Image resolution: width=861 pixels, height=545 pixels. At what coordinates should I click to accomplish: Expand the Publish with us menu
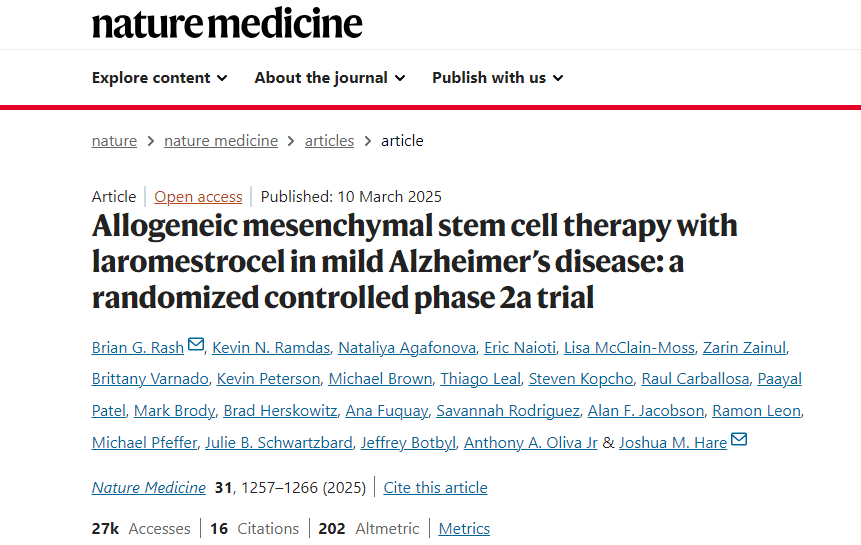[497, 78]
